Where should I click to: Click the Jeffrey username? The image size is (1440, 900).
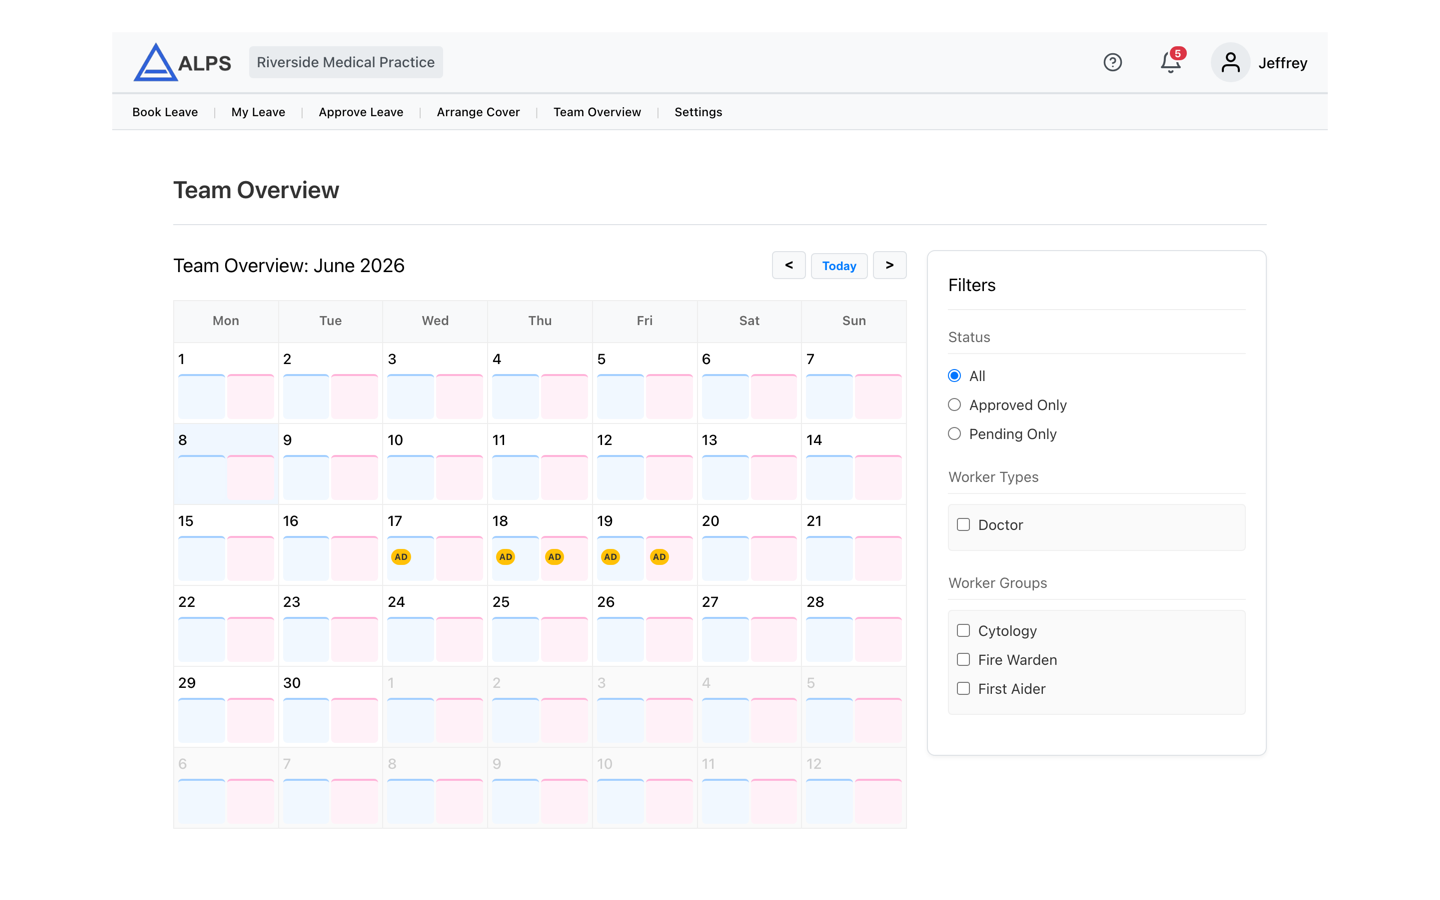point(1283,63)
